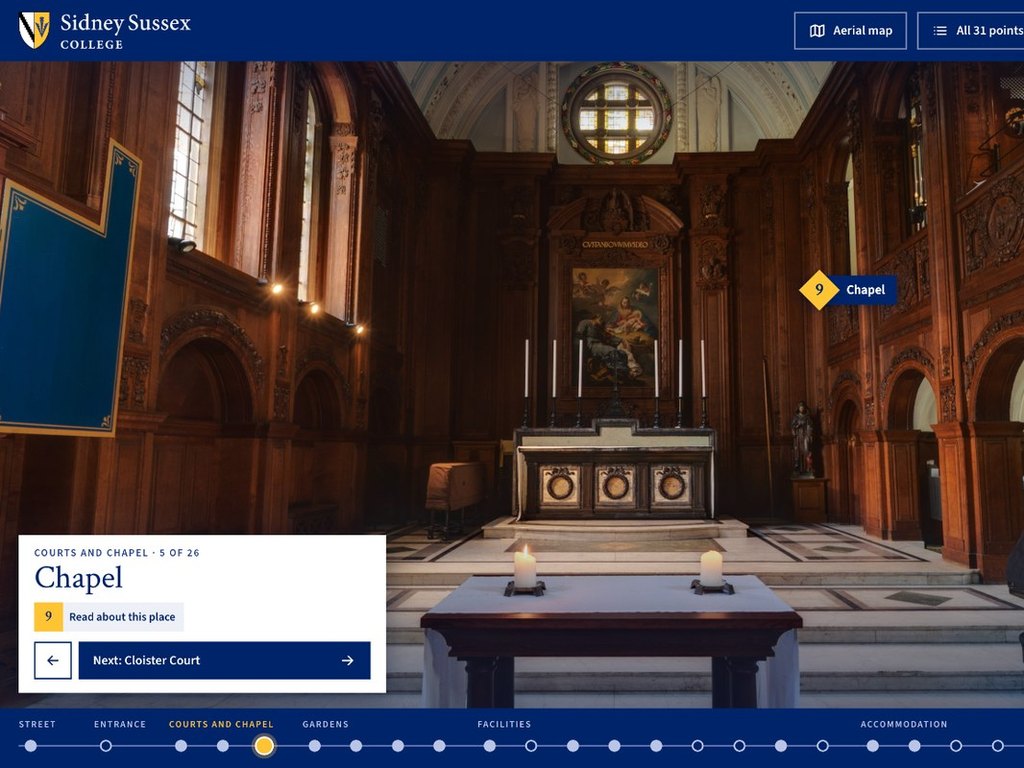This screenshot has height=768, width=1024.
Task: Jump to first dot under Courts and Chapel
Action: [181, 746]
